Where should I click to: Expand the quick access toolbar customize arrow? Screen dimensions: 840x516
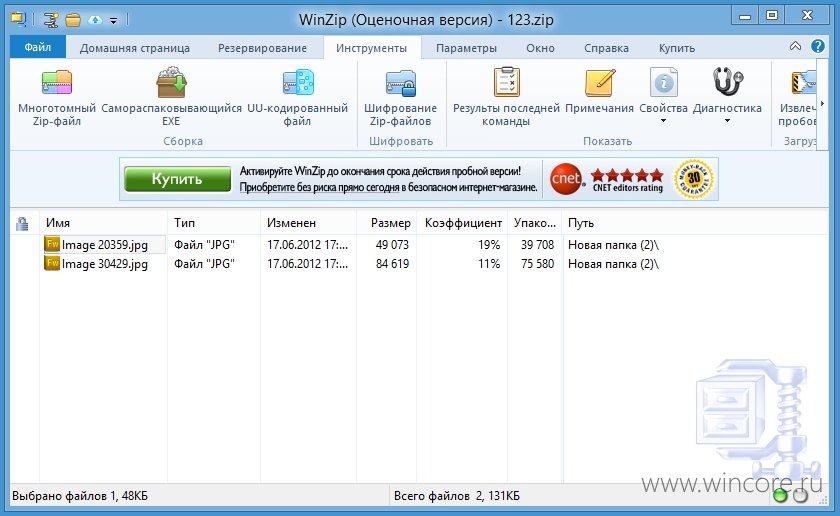tap(114, 21)
